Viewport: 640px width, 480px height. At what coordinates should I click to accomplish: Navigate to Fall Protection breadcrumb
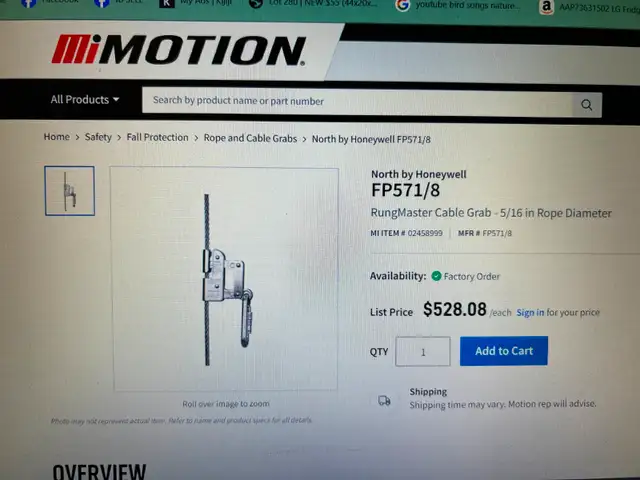(x=157, y=138)
